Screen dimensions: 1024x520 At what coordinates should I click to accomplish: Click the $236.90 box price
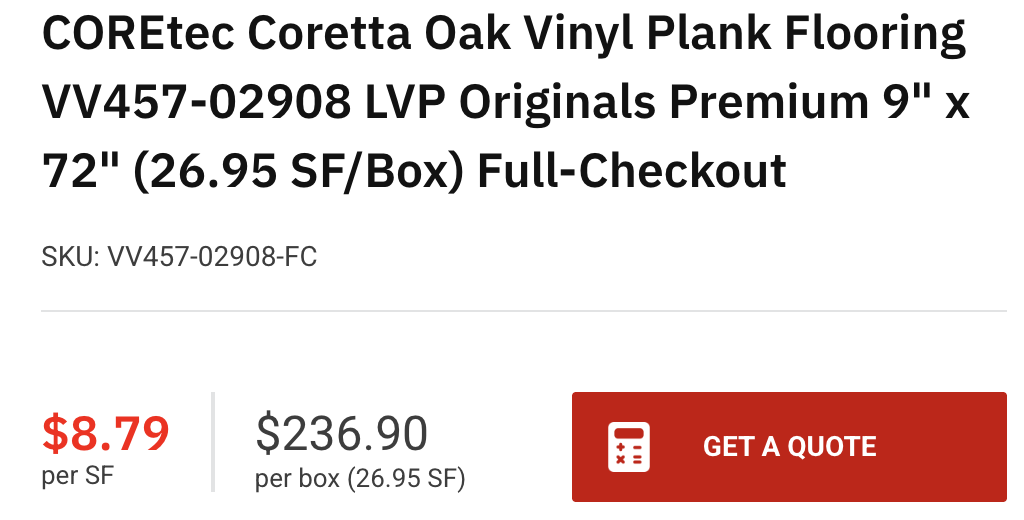pos(341,433)
